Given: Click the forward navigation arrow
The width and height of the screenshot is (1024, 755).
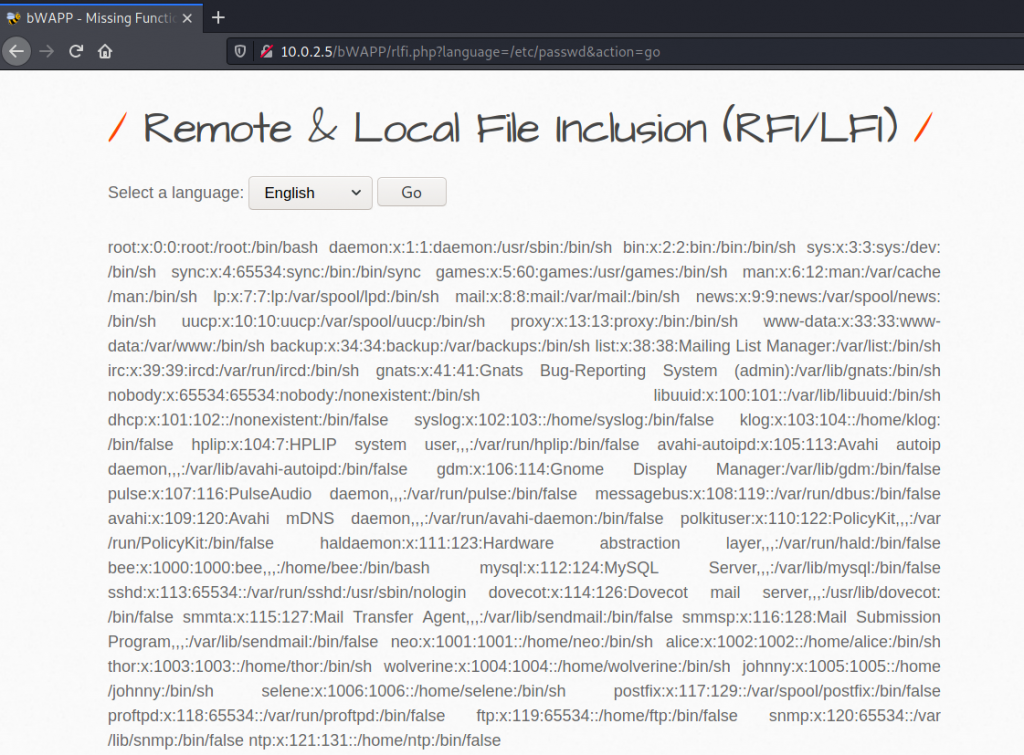Looking at the screenshot, I should (46, 51).
